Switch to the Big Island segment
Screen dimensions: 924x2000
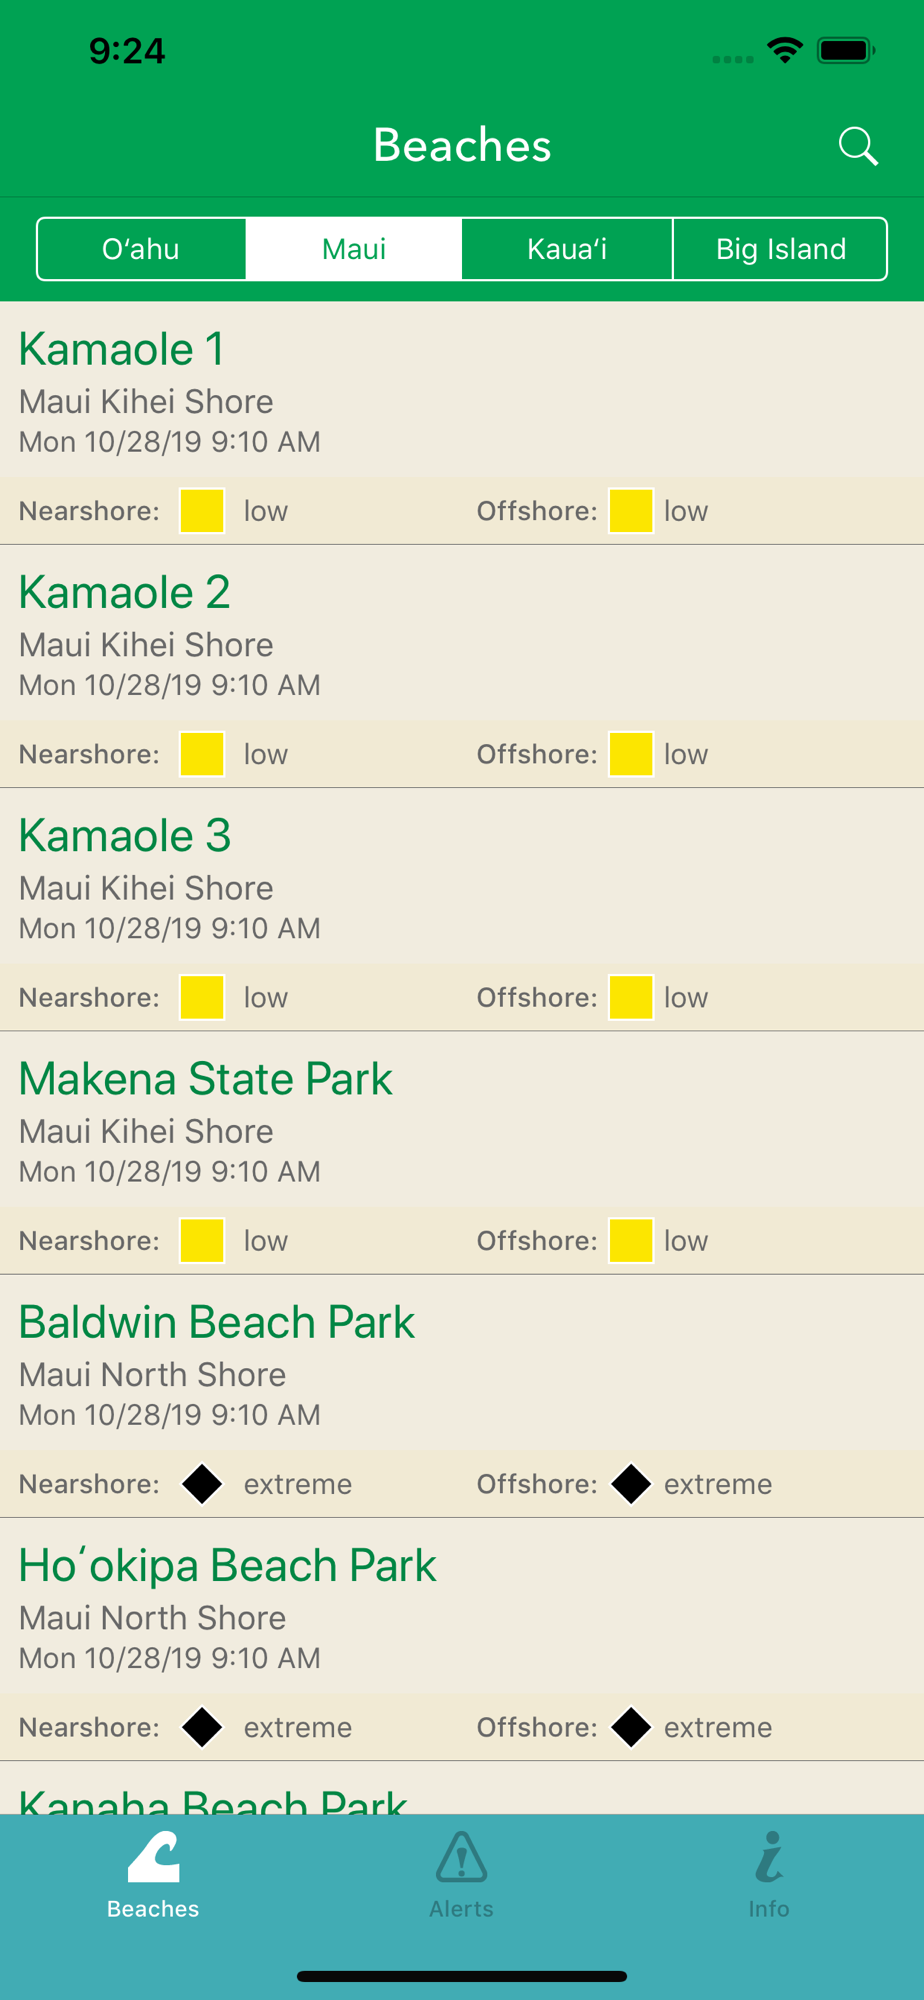(780, 249)
